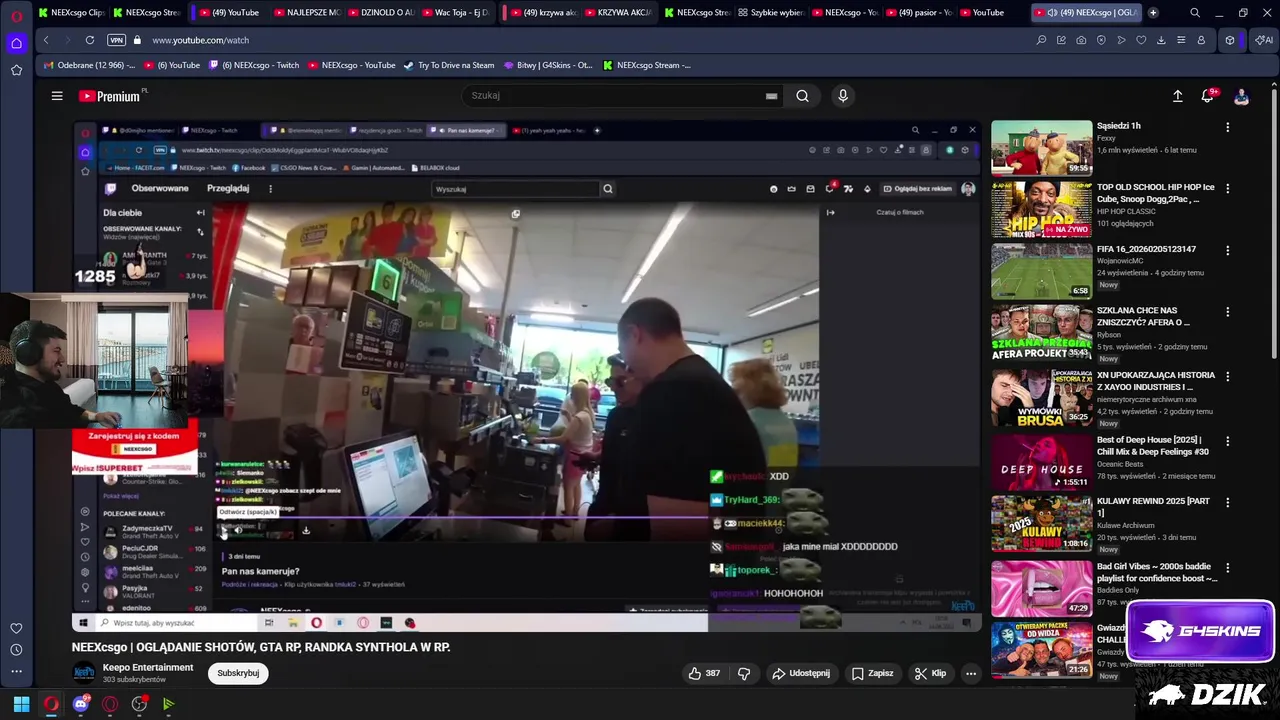
Task: Open Opera sidebar bookmarks star
Action: click(16, 70)
